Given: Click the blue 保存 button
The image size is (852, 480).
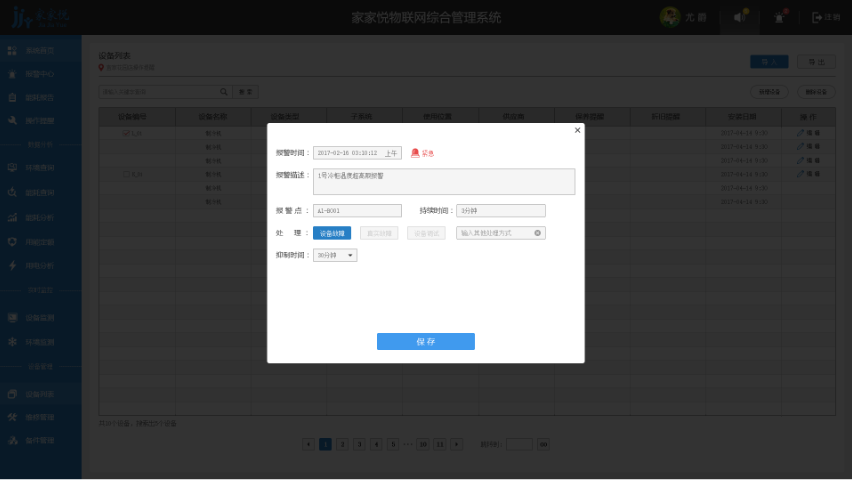Looking at the screenshot, I should (425, 341).
